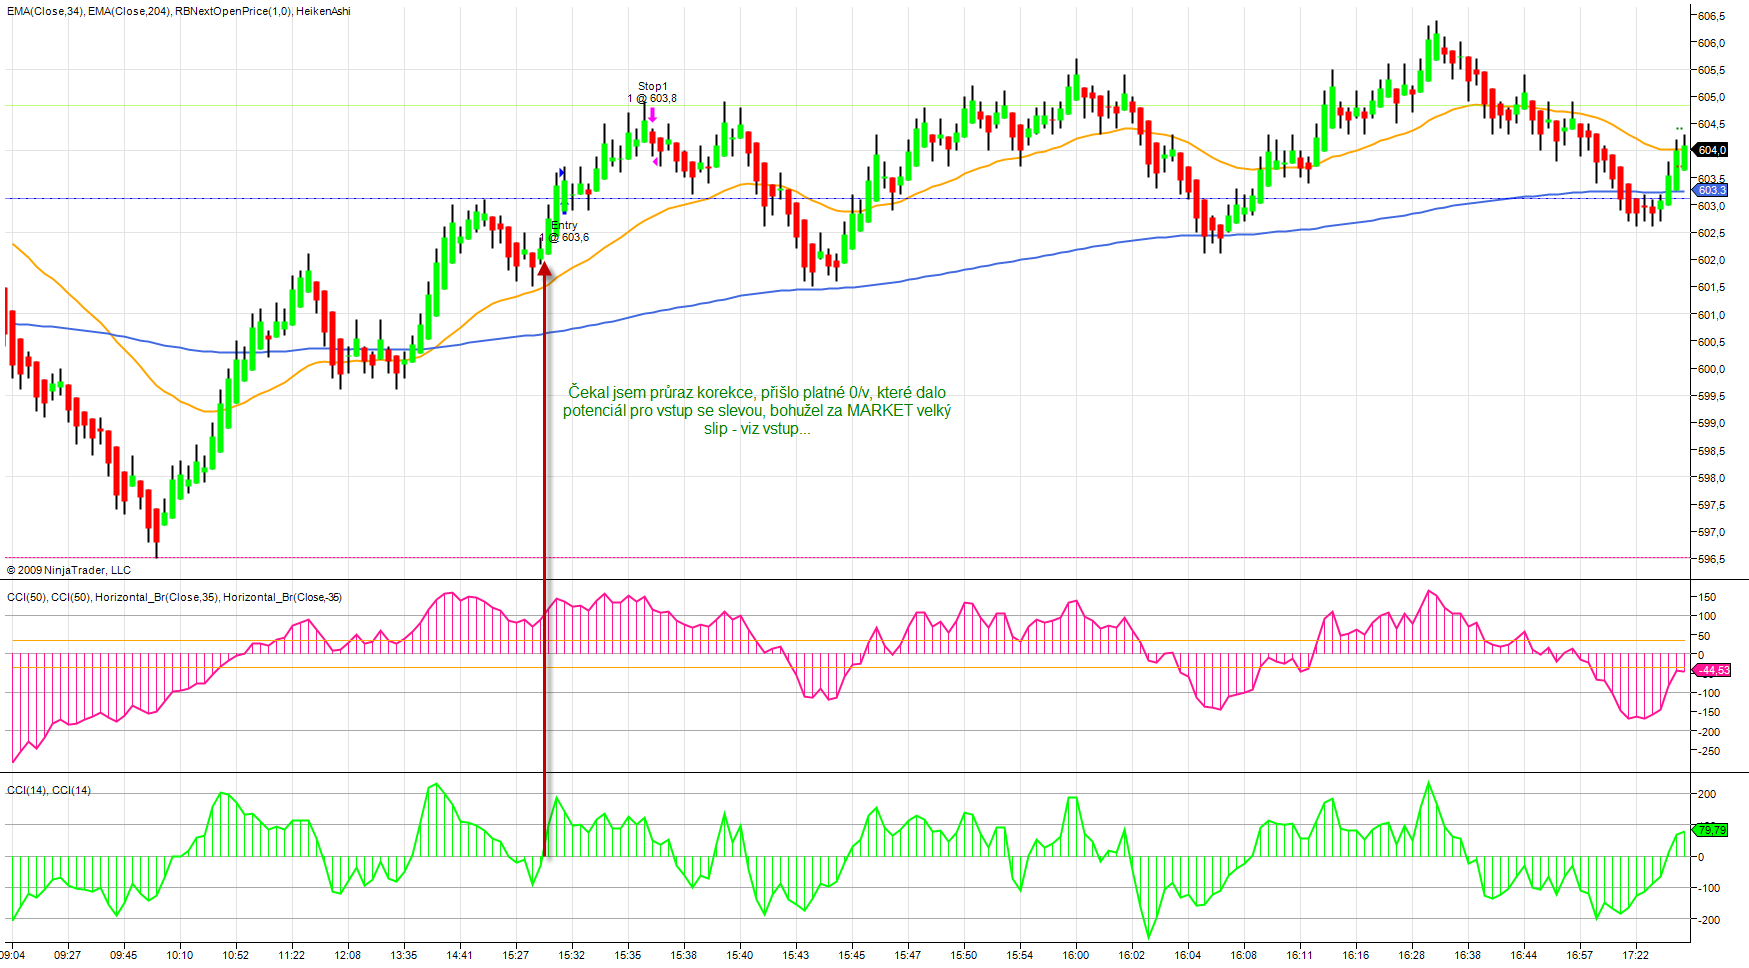Click the blue right-pointing triangle above Entry
Image resolution: width=1749 pixels, height=968 pixels.
coord(562,173)
